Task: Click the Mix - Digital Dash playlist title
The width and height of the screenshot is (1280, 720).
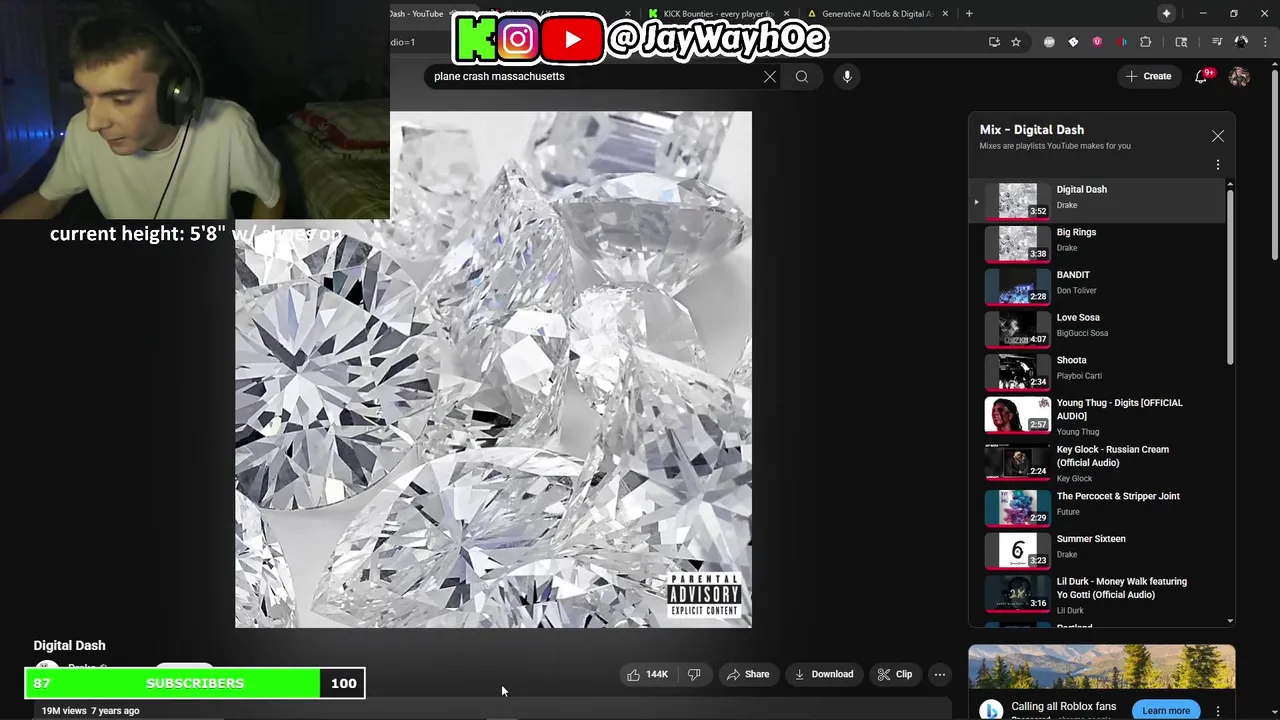Action: click(x=1031, y=130)
